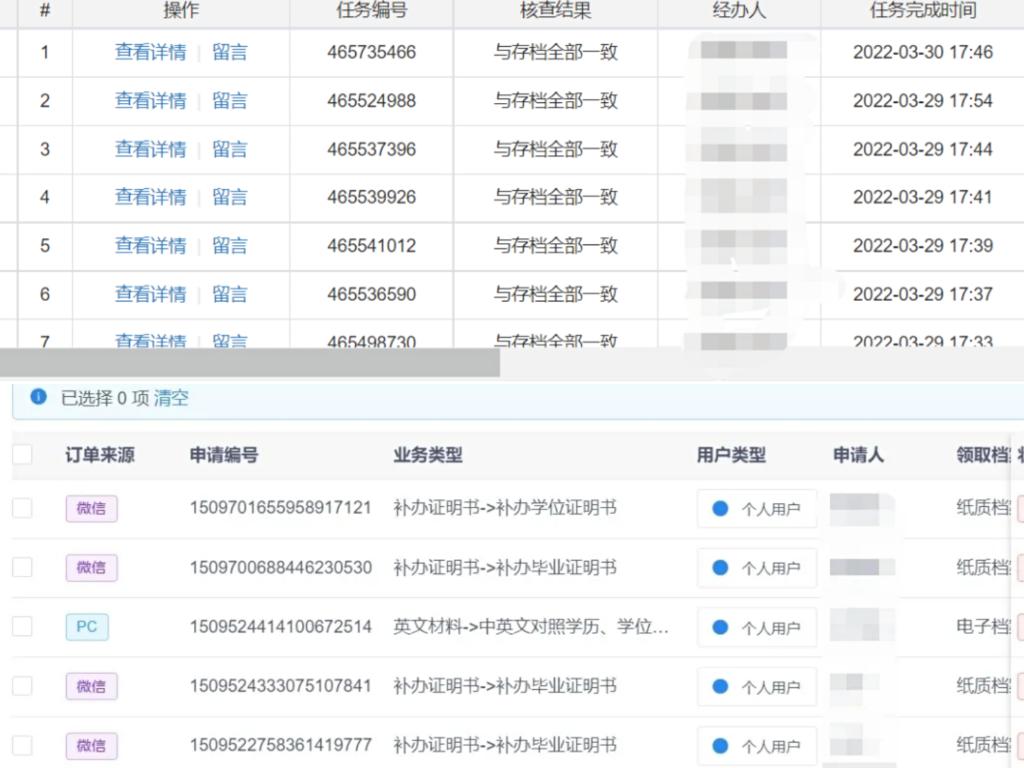Click 清空 to clear the selection
This screenshot has width=1024, height=768.
tap(171, 398)
